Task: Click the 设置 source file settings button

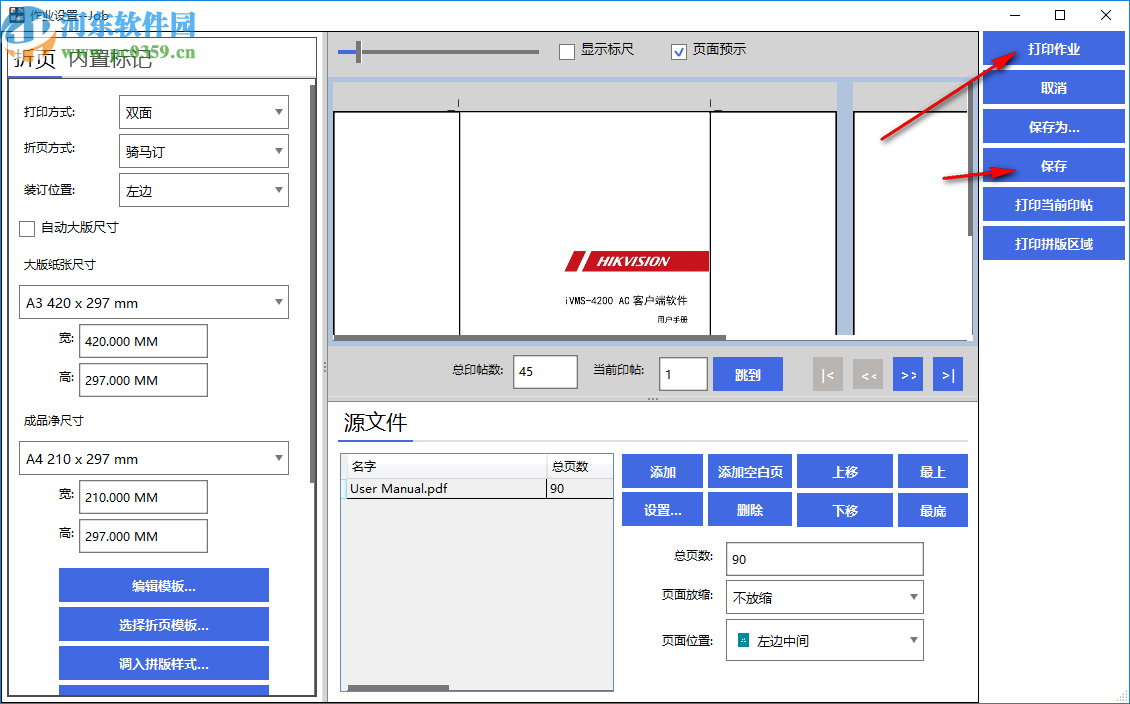Action: click(662, 509)
